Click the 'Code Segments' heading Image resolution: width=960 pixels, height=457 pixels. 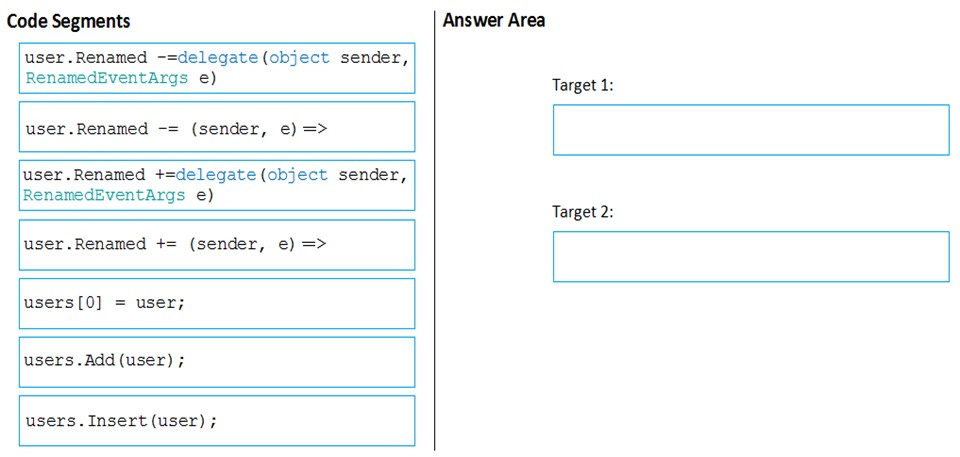point(68,21)
